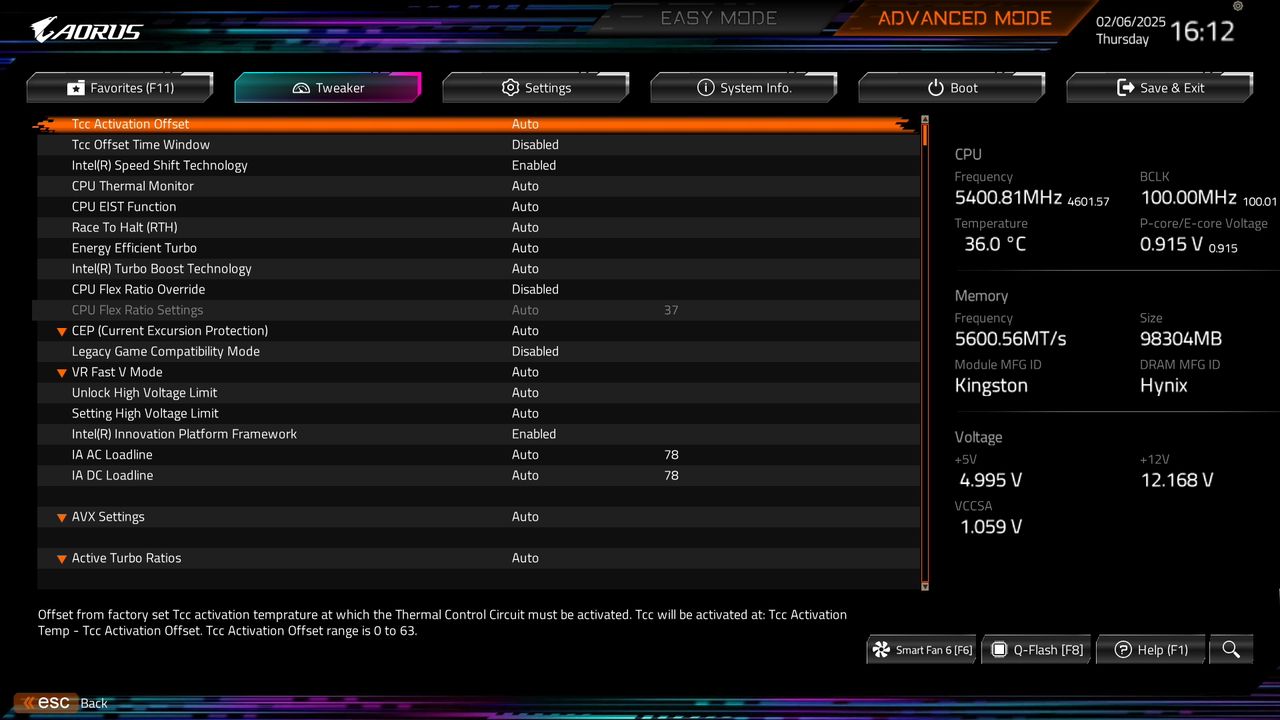The width and height of the screenshot is (1280, 720).
Task: Click memory frequency 5600.56MT/s reading
Action: (1010, 339)
